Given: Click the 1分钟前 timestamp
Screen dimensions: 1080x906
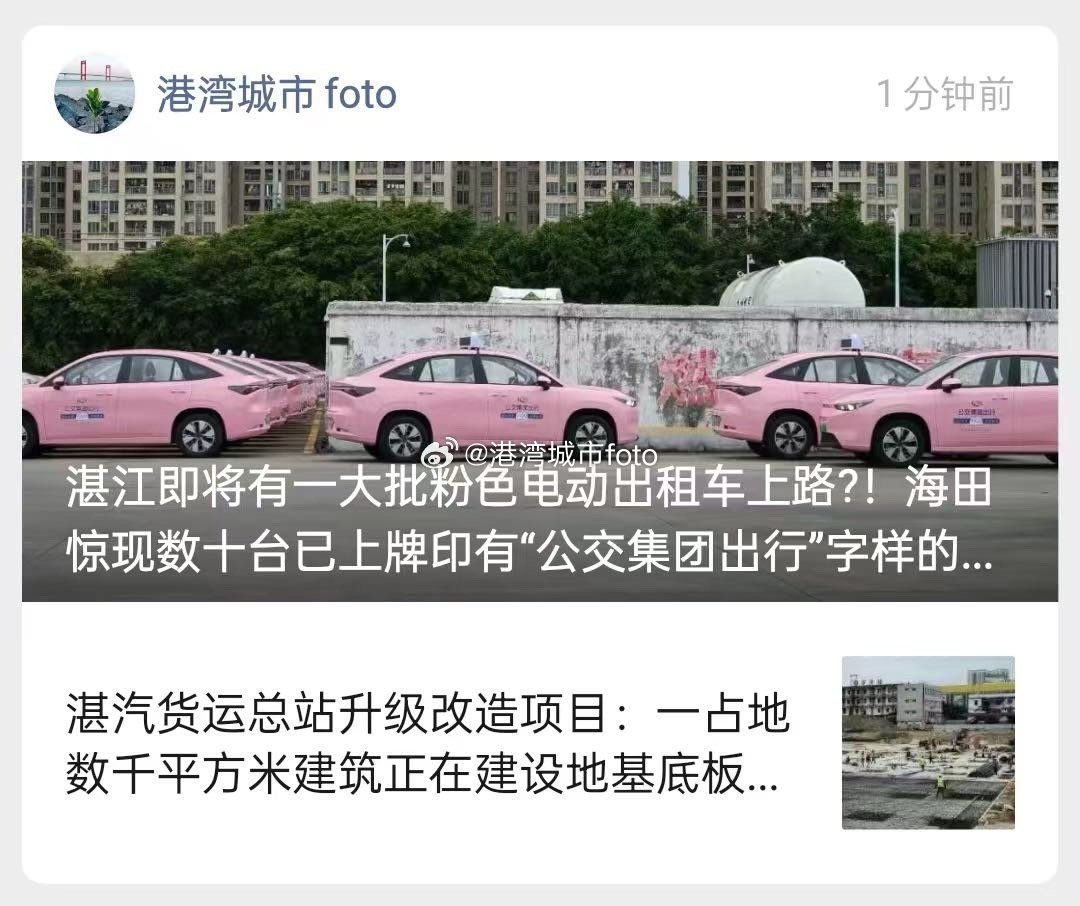Looking at the screenshot, I should point(944,94).
